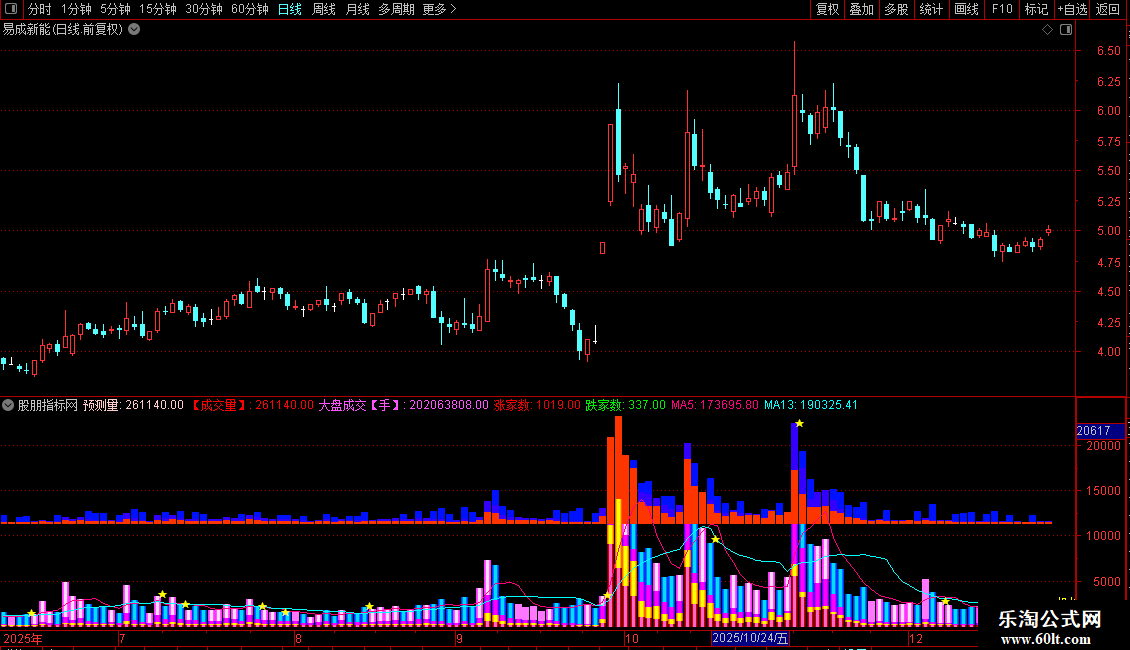Click the 6.00 price axis label
This screenshot has width=1130, height=650.
click(1108, 111)
